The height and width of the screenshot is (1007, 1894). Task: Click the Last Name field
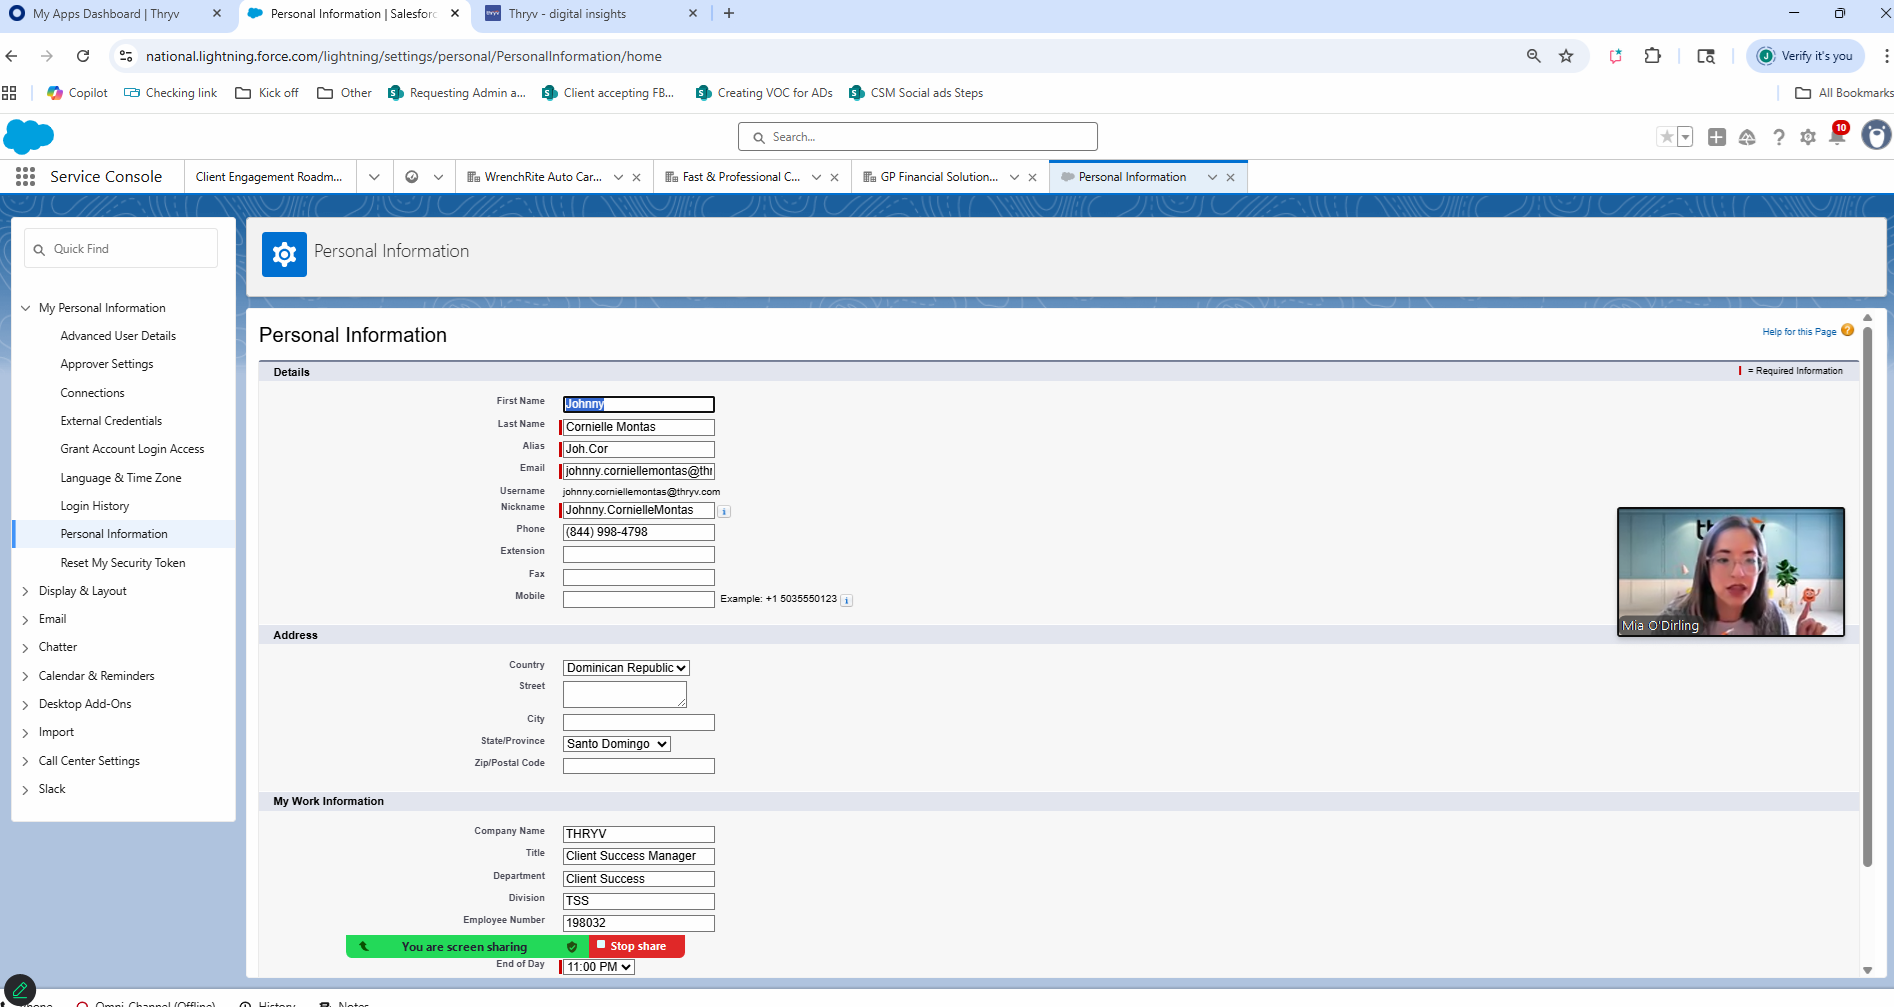click(639, 427)
